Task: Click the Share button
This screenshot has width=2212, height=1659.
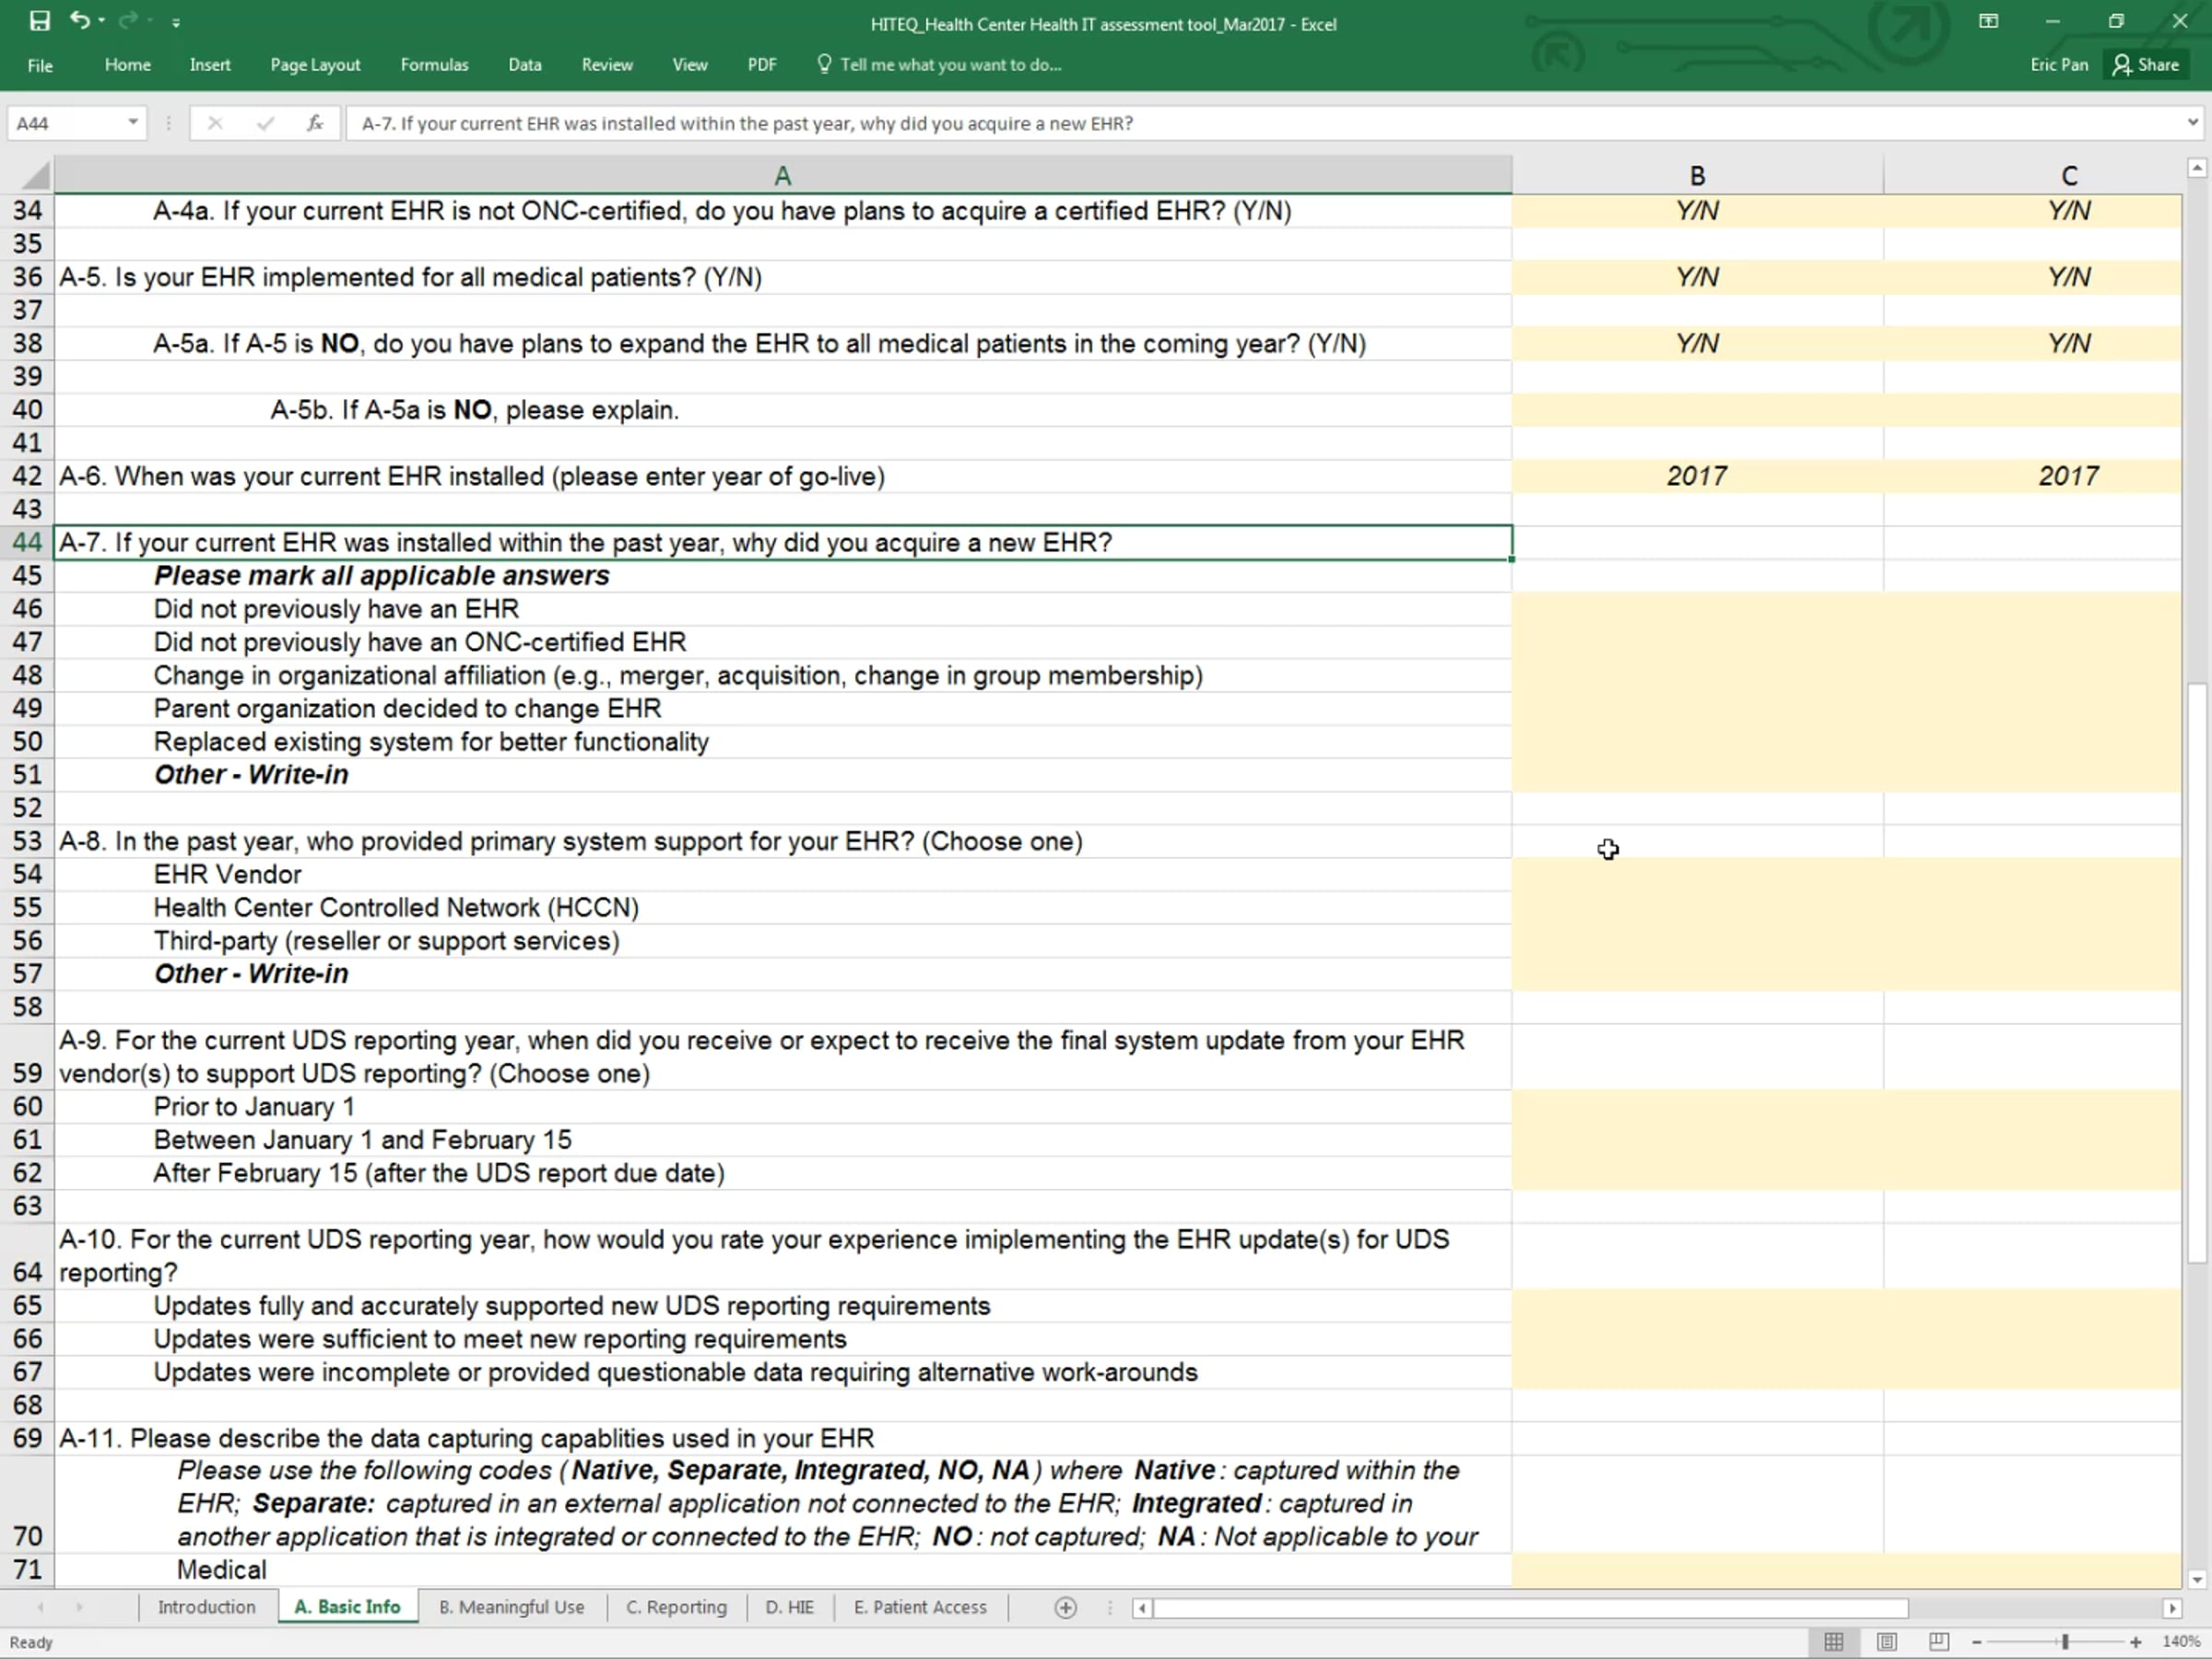Action: pos(2146,65)
